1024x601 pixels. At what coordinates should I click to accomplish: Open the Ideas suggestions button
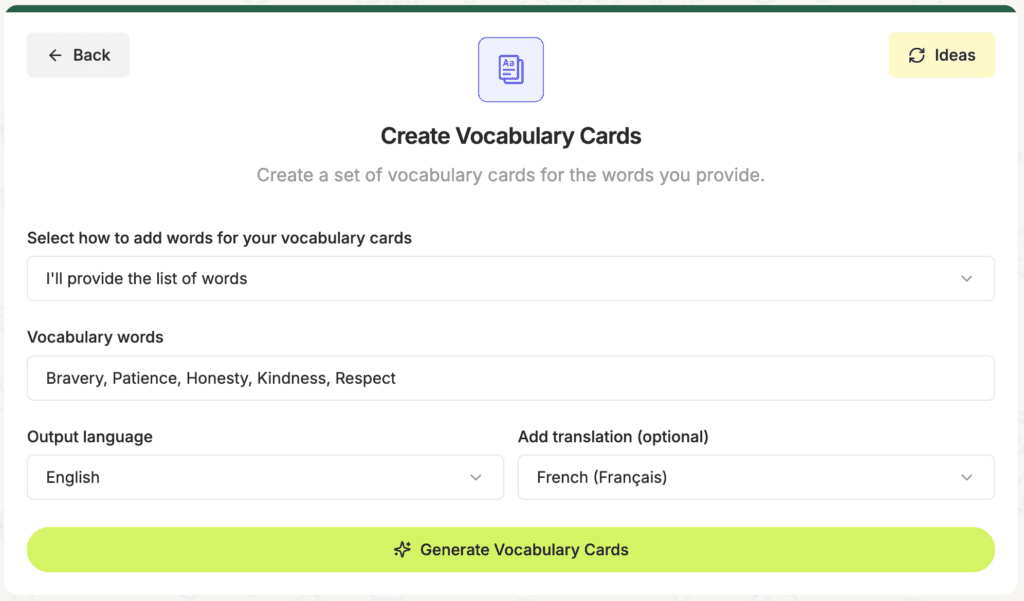(x=941, y=55)
